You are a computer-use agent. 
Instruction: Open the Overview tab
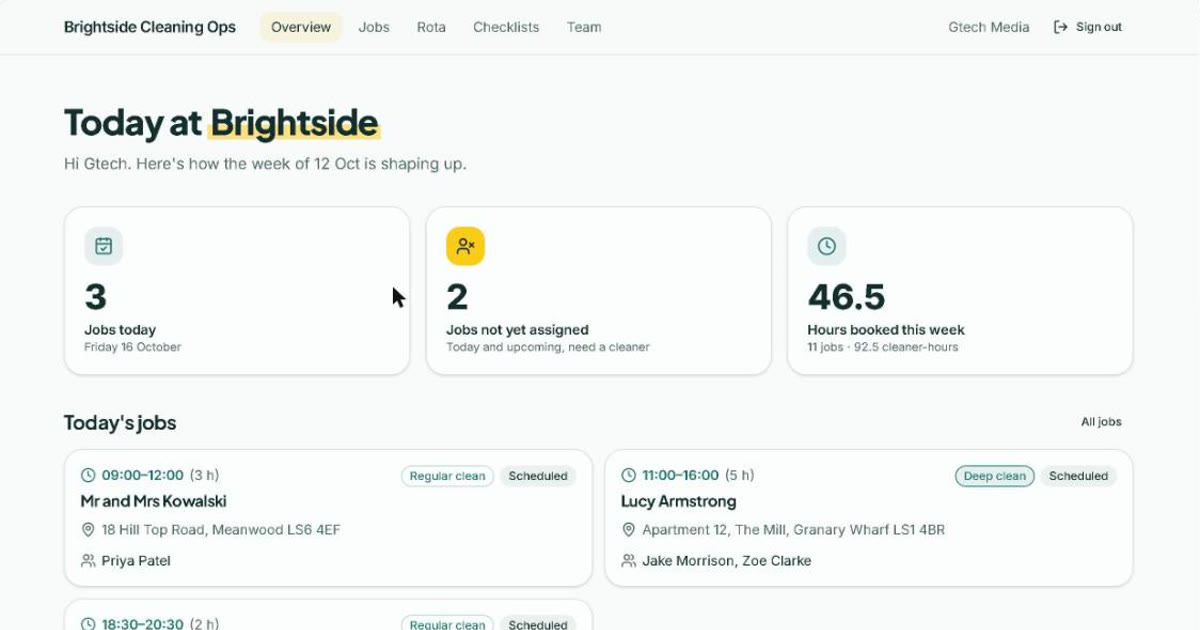pyautogui.click(x=301, y=27)
